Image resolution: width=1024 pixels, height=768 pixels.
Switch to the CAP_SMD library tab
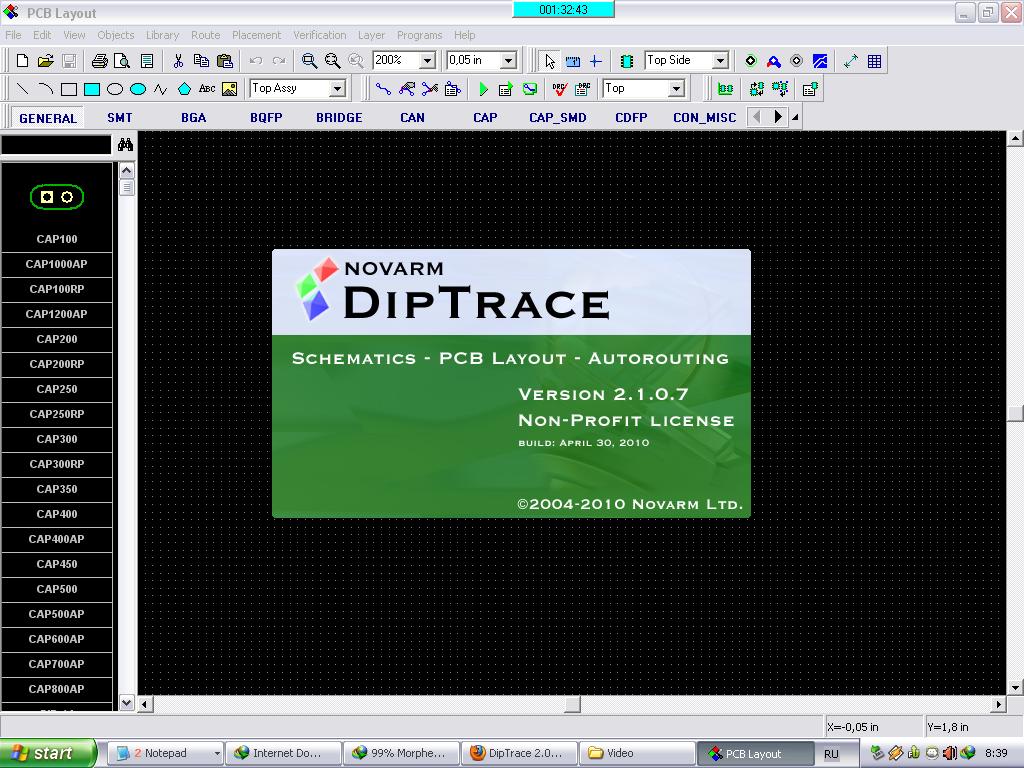tap(558, 118)
